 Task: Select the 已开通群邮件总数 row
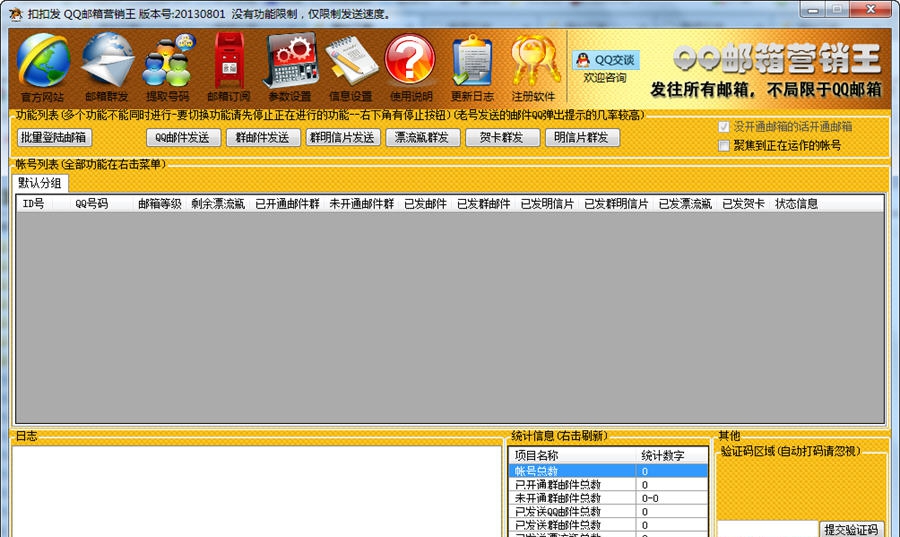608,485
